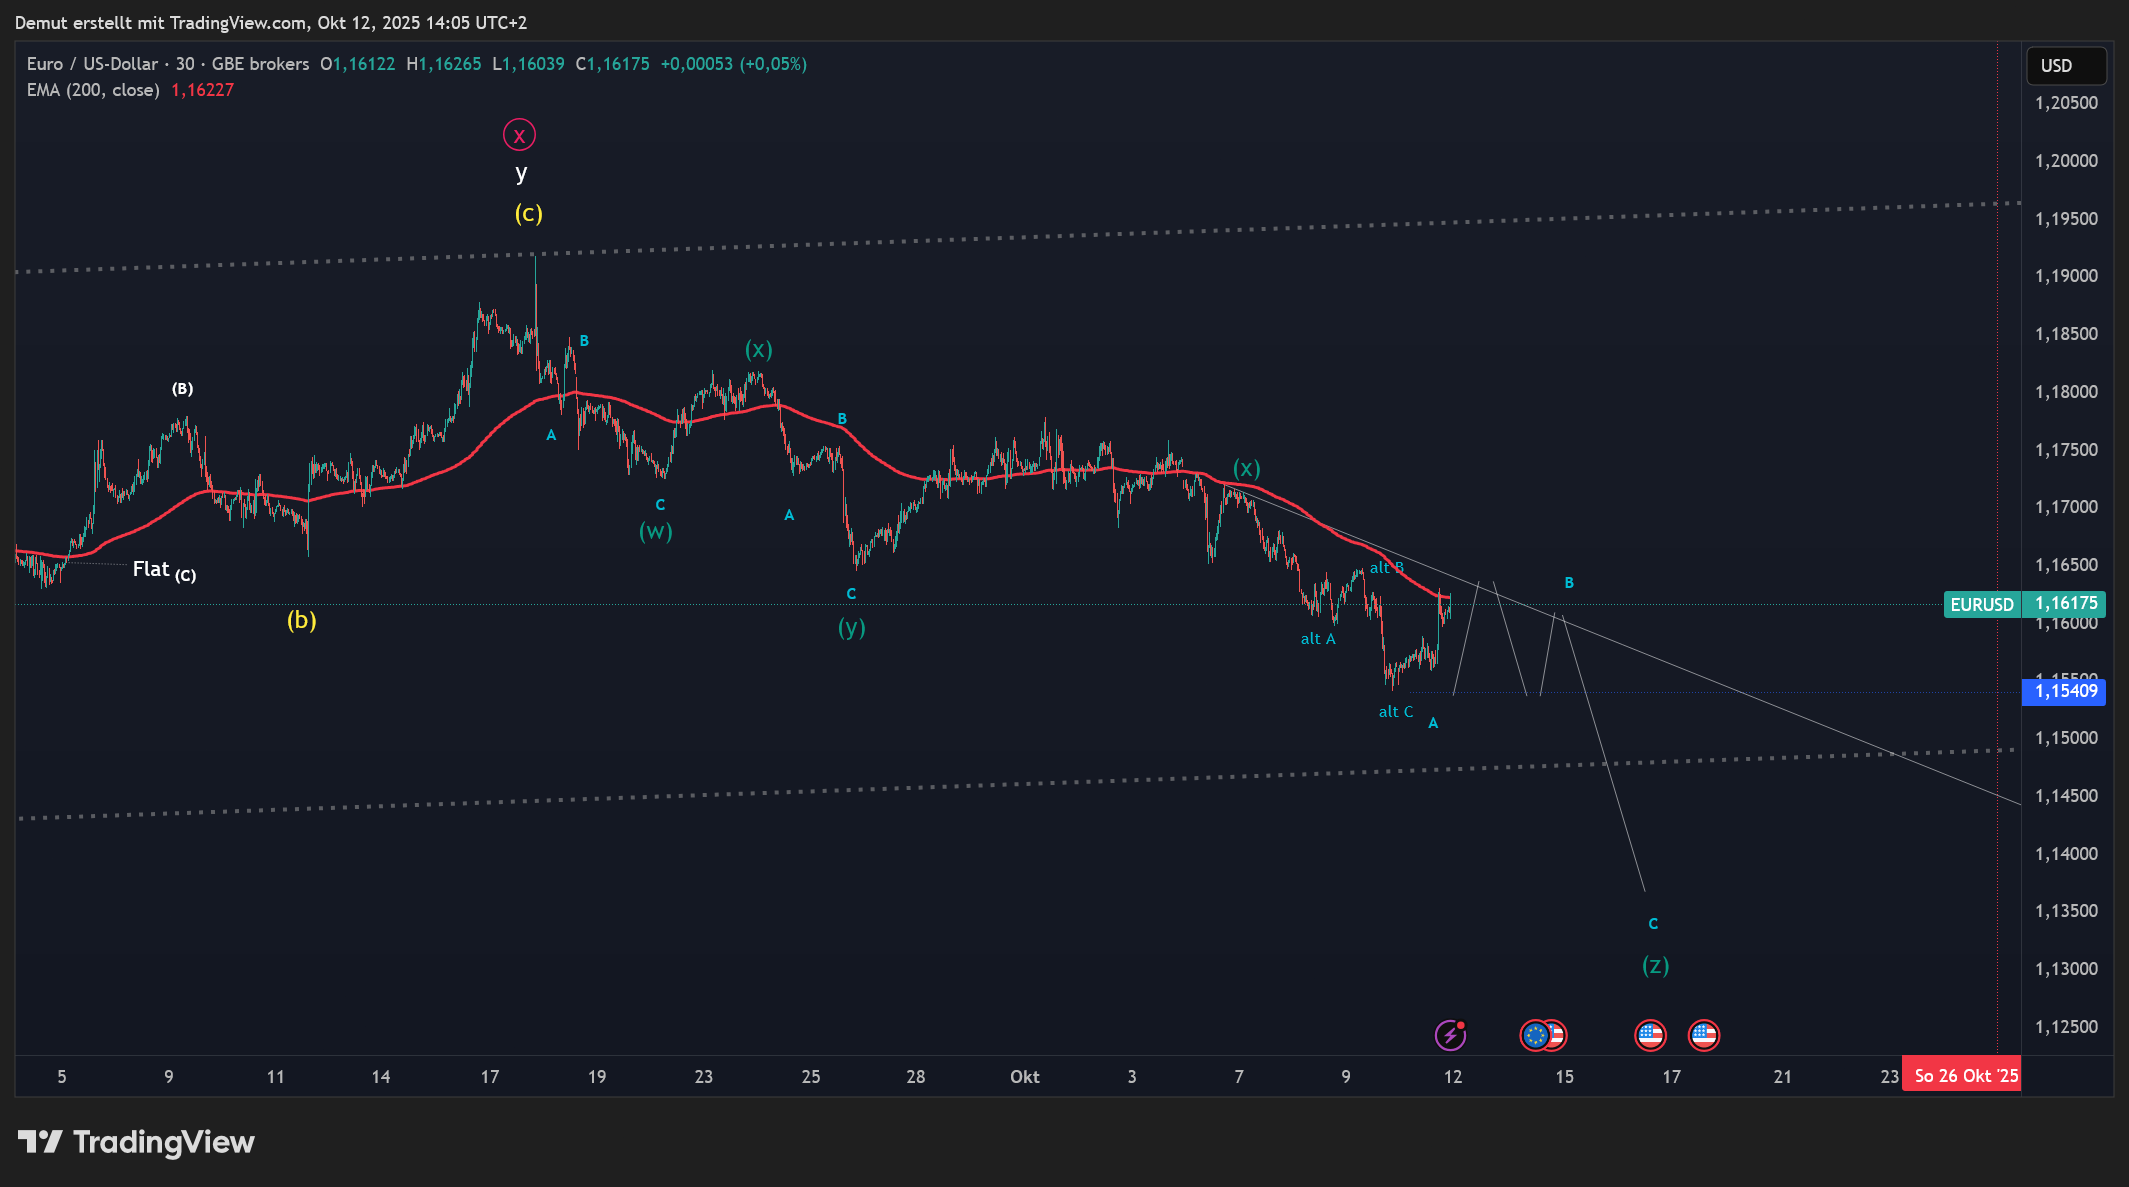
Task: Click the TradingView logo
Action: pos(137,1142)
